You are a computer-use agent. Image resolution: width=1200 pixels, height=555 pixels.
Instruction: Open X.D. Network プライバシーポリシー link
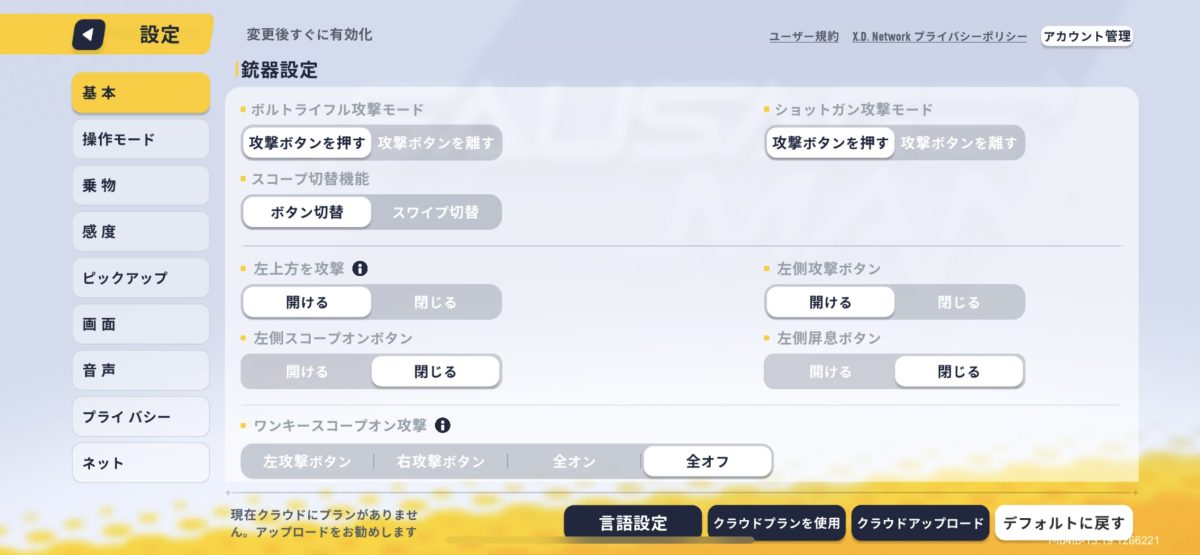pyautogui.click(x=939, y=36)
